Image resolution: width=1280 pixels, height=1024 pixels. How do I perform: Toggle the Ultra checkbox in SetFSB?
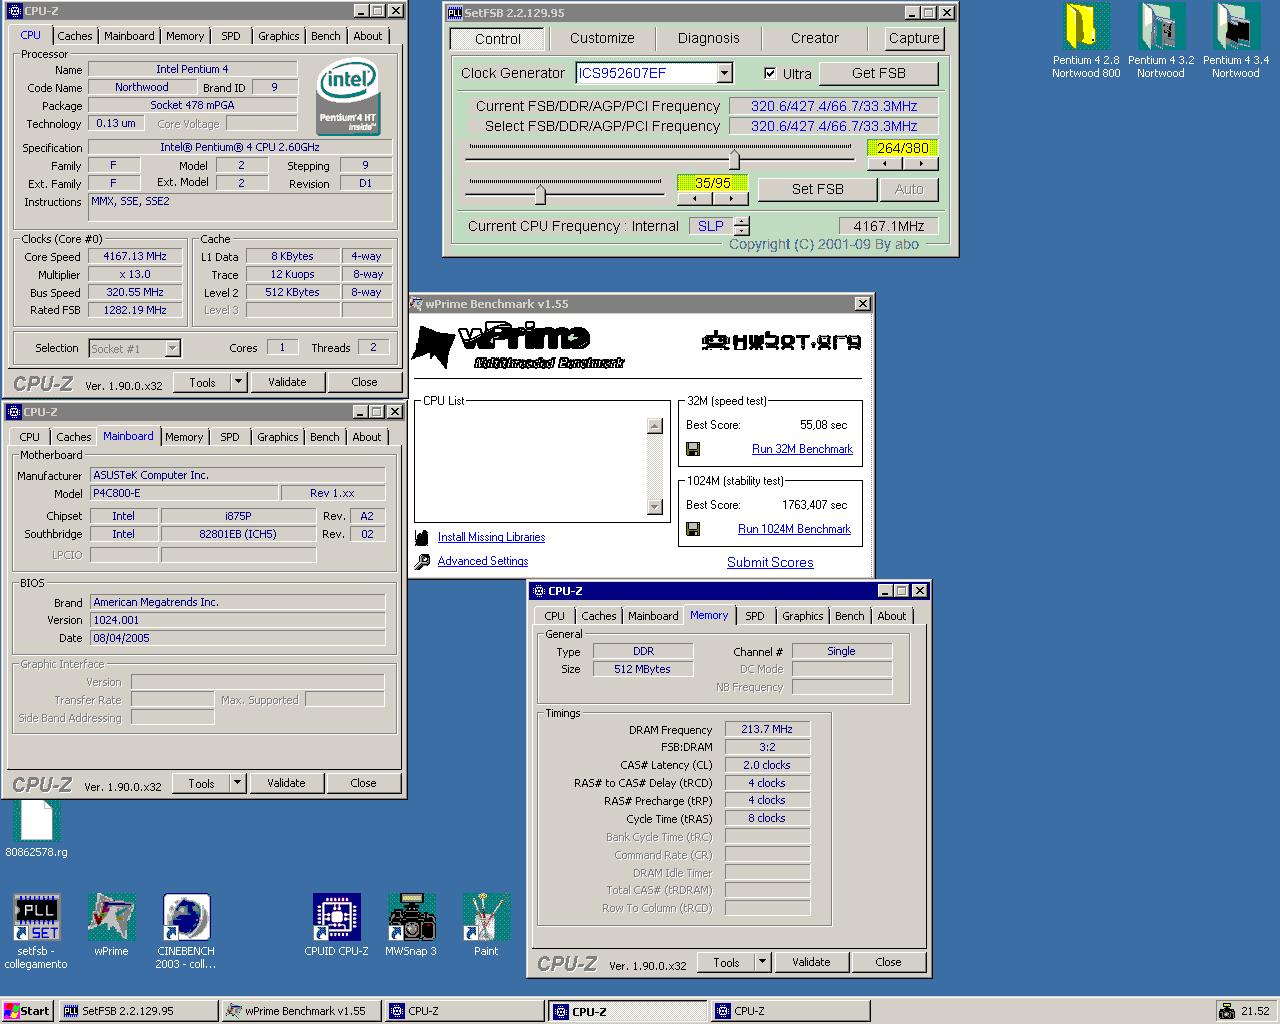770,73
